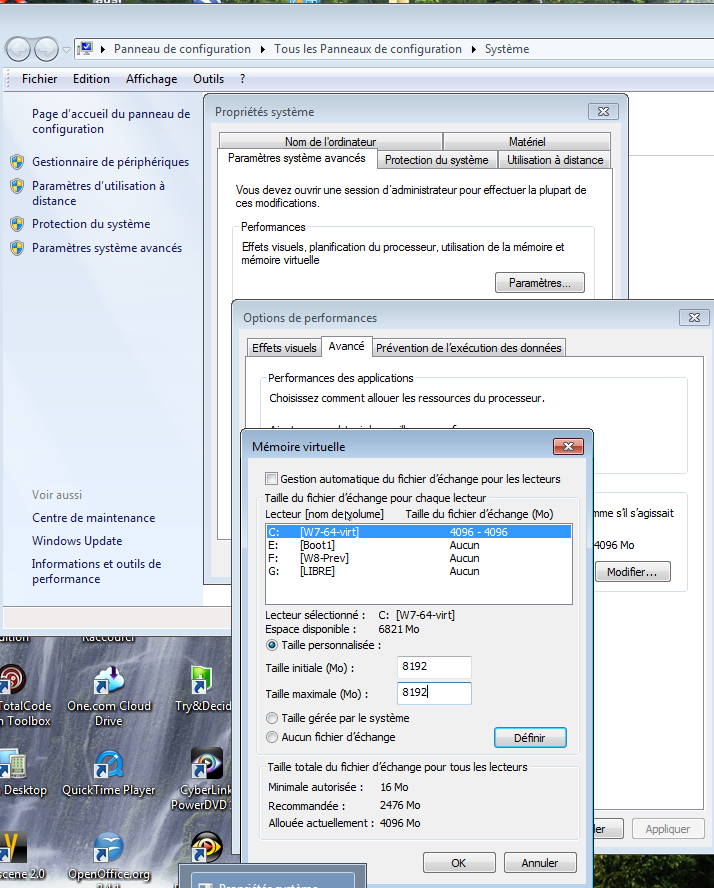The height and width of the screenshot is (888, 714).
Task: Switch to Prévention de l'exécution des données tab
Action: click(469, 348)
